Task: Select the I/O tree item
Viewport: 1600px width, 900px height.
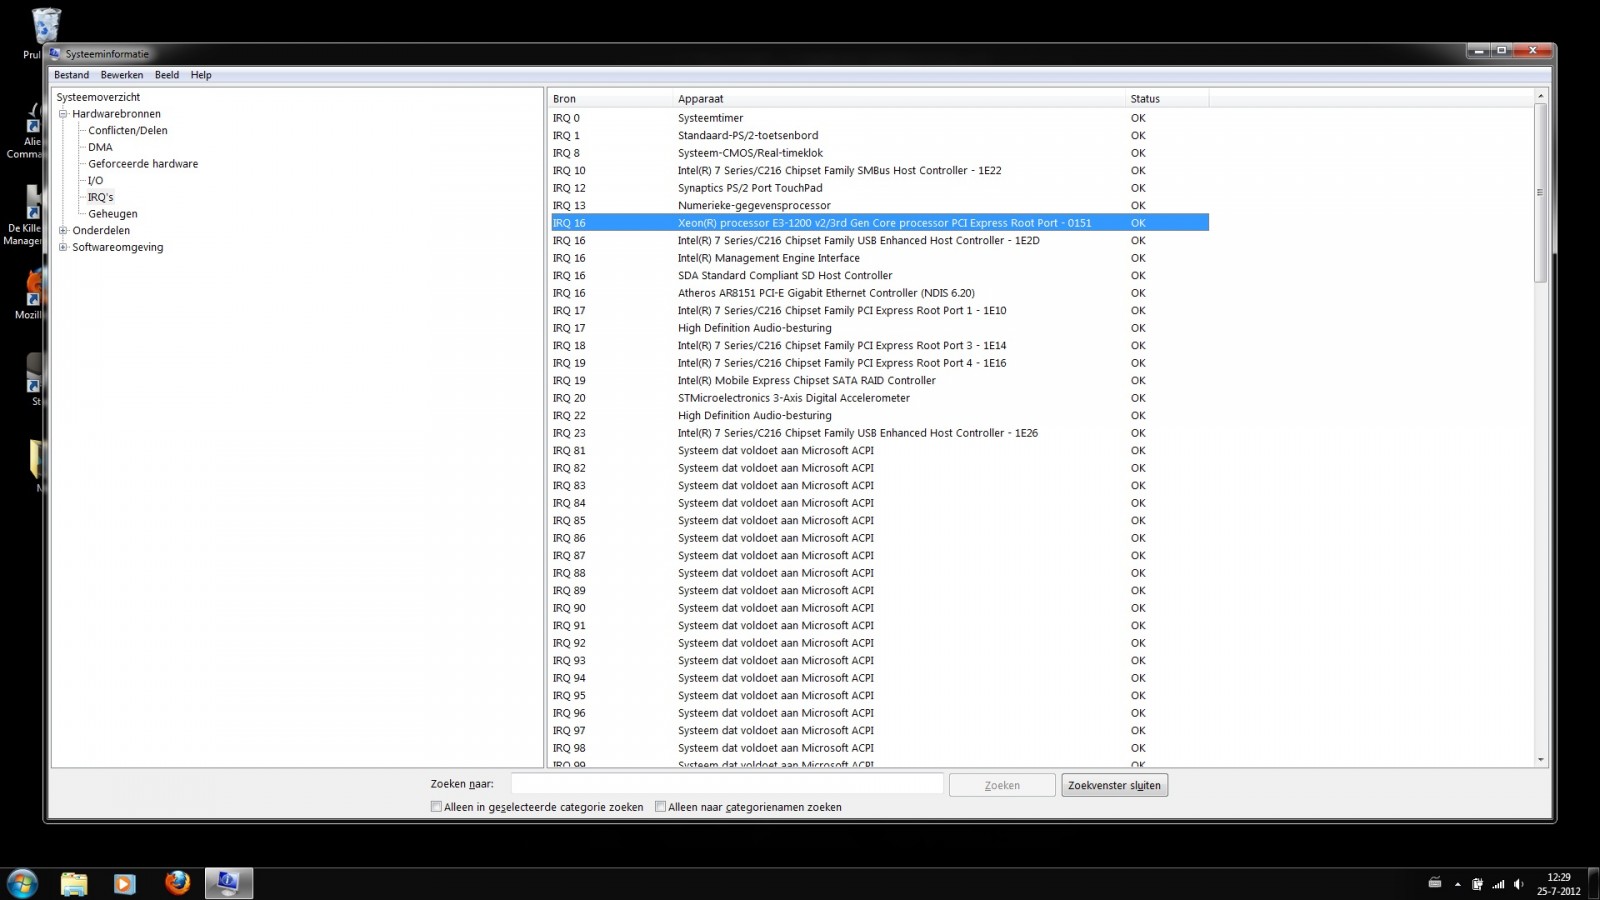Action: click(95, 181)
